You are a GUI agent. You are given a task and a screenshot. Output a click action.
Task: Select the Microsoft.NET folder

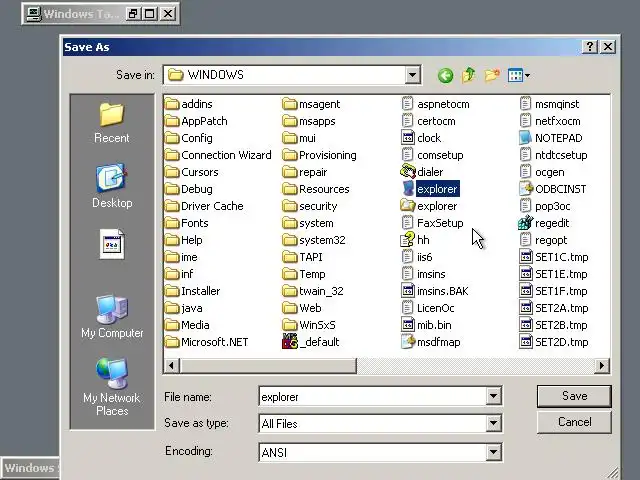pos(207,342)
